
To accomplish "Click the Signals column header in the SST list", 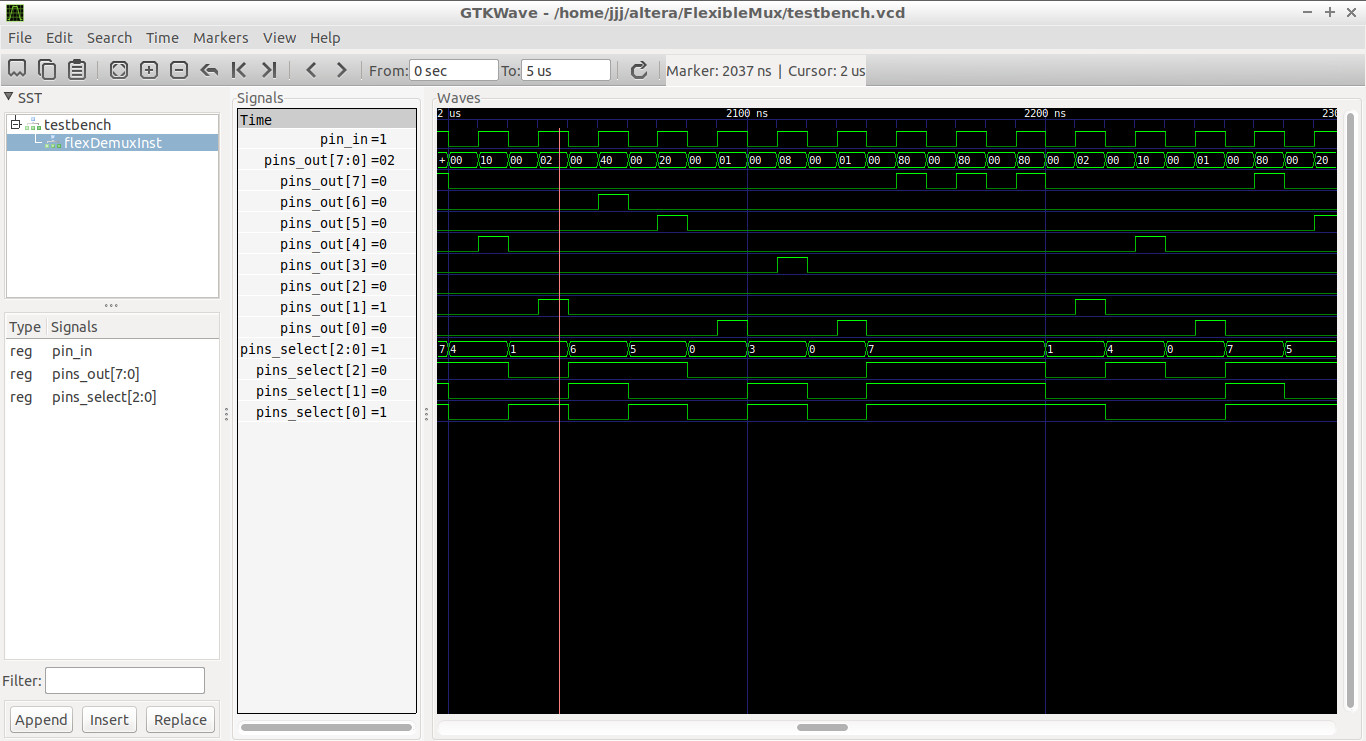I will (x=75, y=327).
